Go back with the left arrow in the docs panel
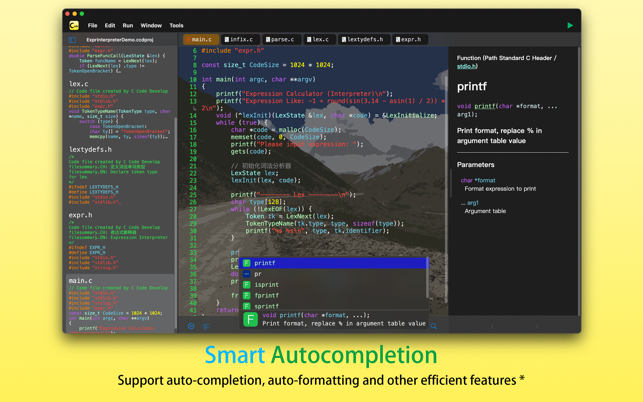The image size is (643, 402). pos(493,327)
